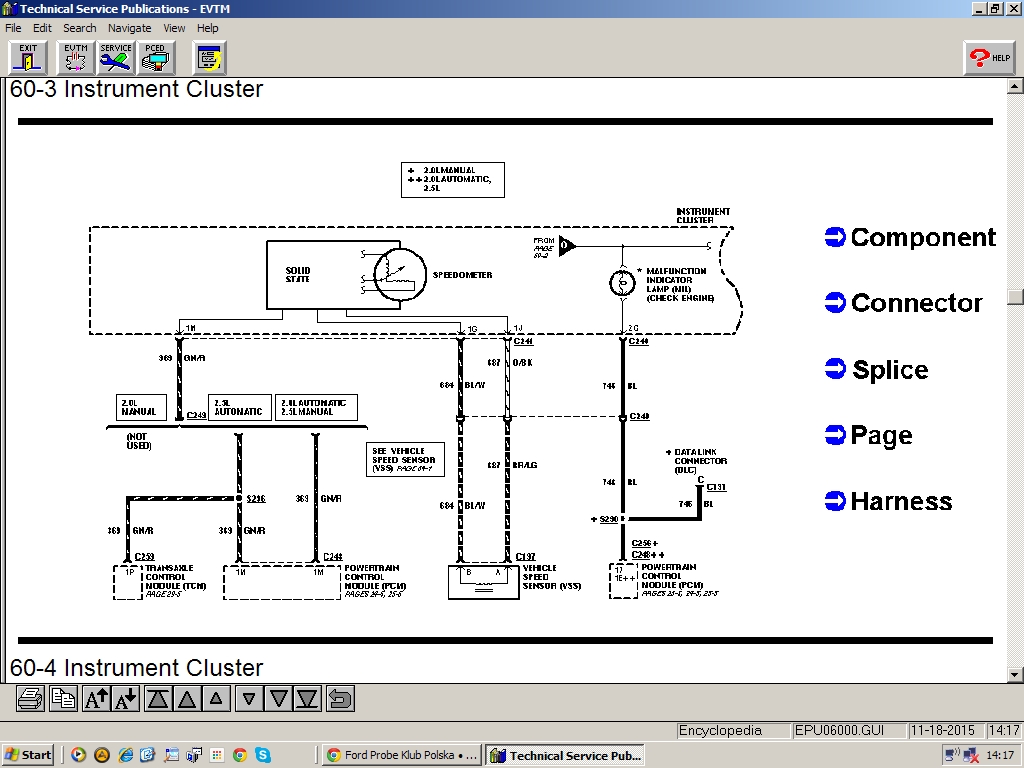Print the diagram using the printer icon
This screenshot has height=768, width=1024.
pyautogui.click(x=30, y=699)
